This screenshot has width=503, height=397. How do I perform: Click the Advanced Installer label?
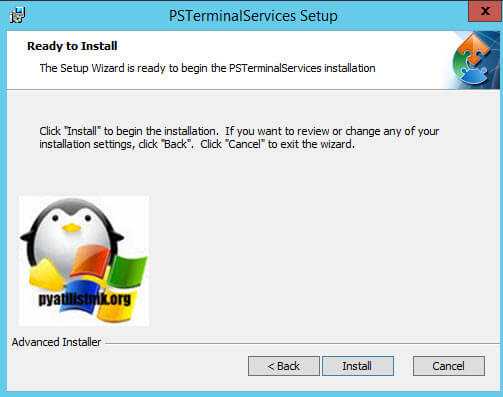click(56, 342)
